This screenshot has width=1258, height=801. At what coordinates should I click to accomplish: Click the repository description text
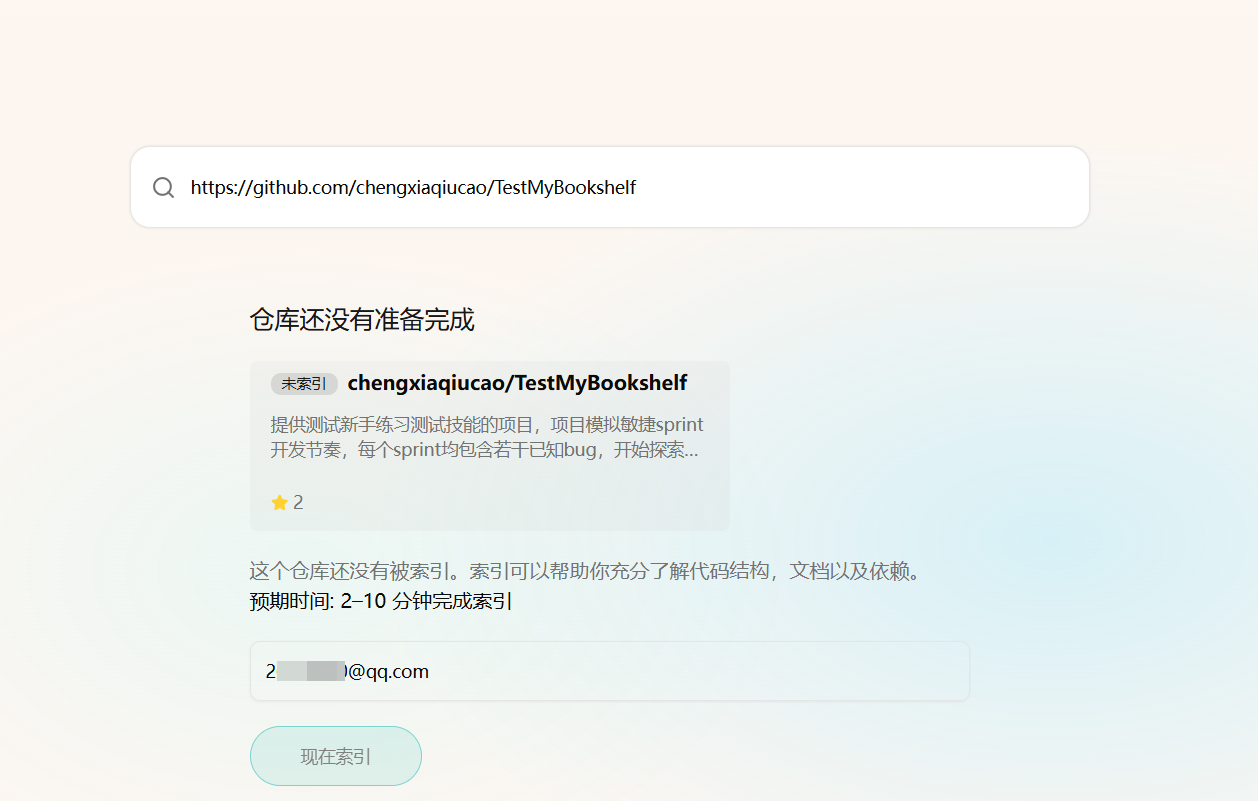[487, 438]
